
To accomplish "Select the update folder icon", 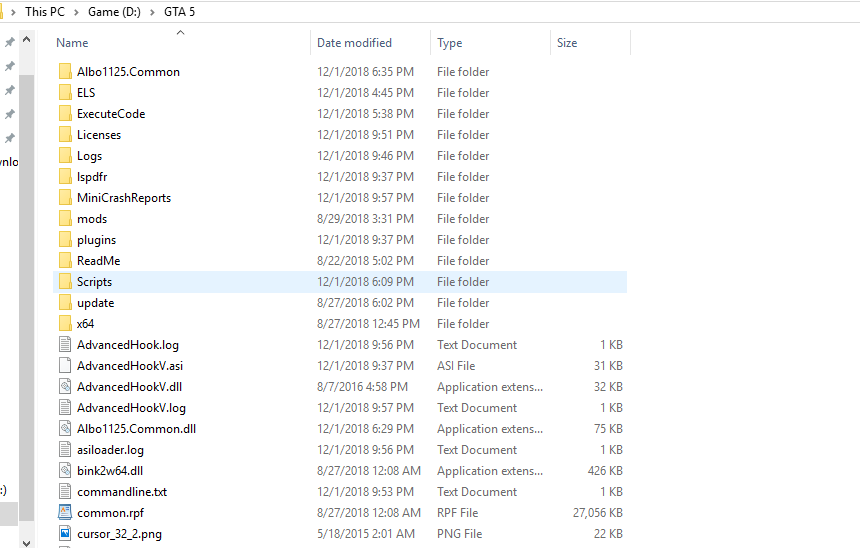I will [65, 302].
